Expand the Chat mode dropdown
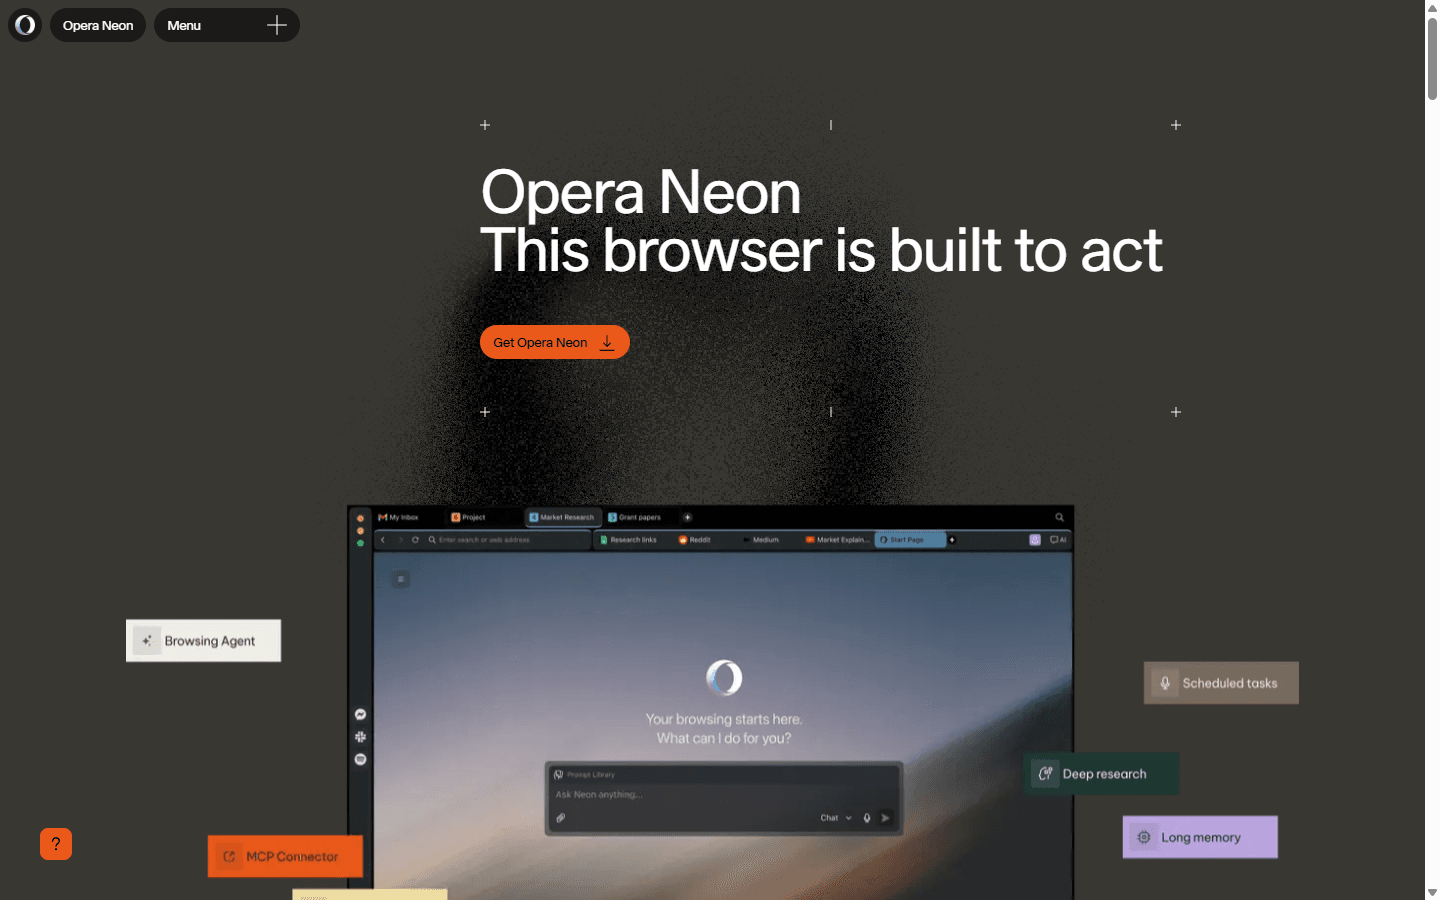 836,818
